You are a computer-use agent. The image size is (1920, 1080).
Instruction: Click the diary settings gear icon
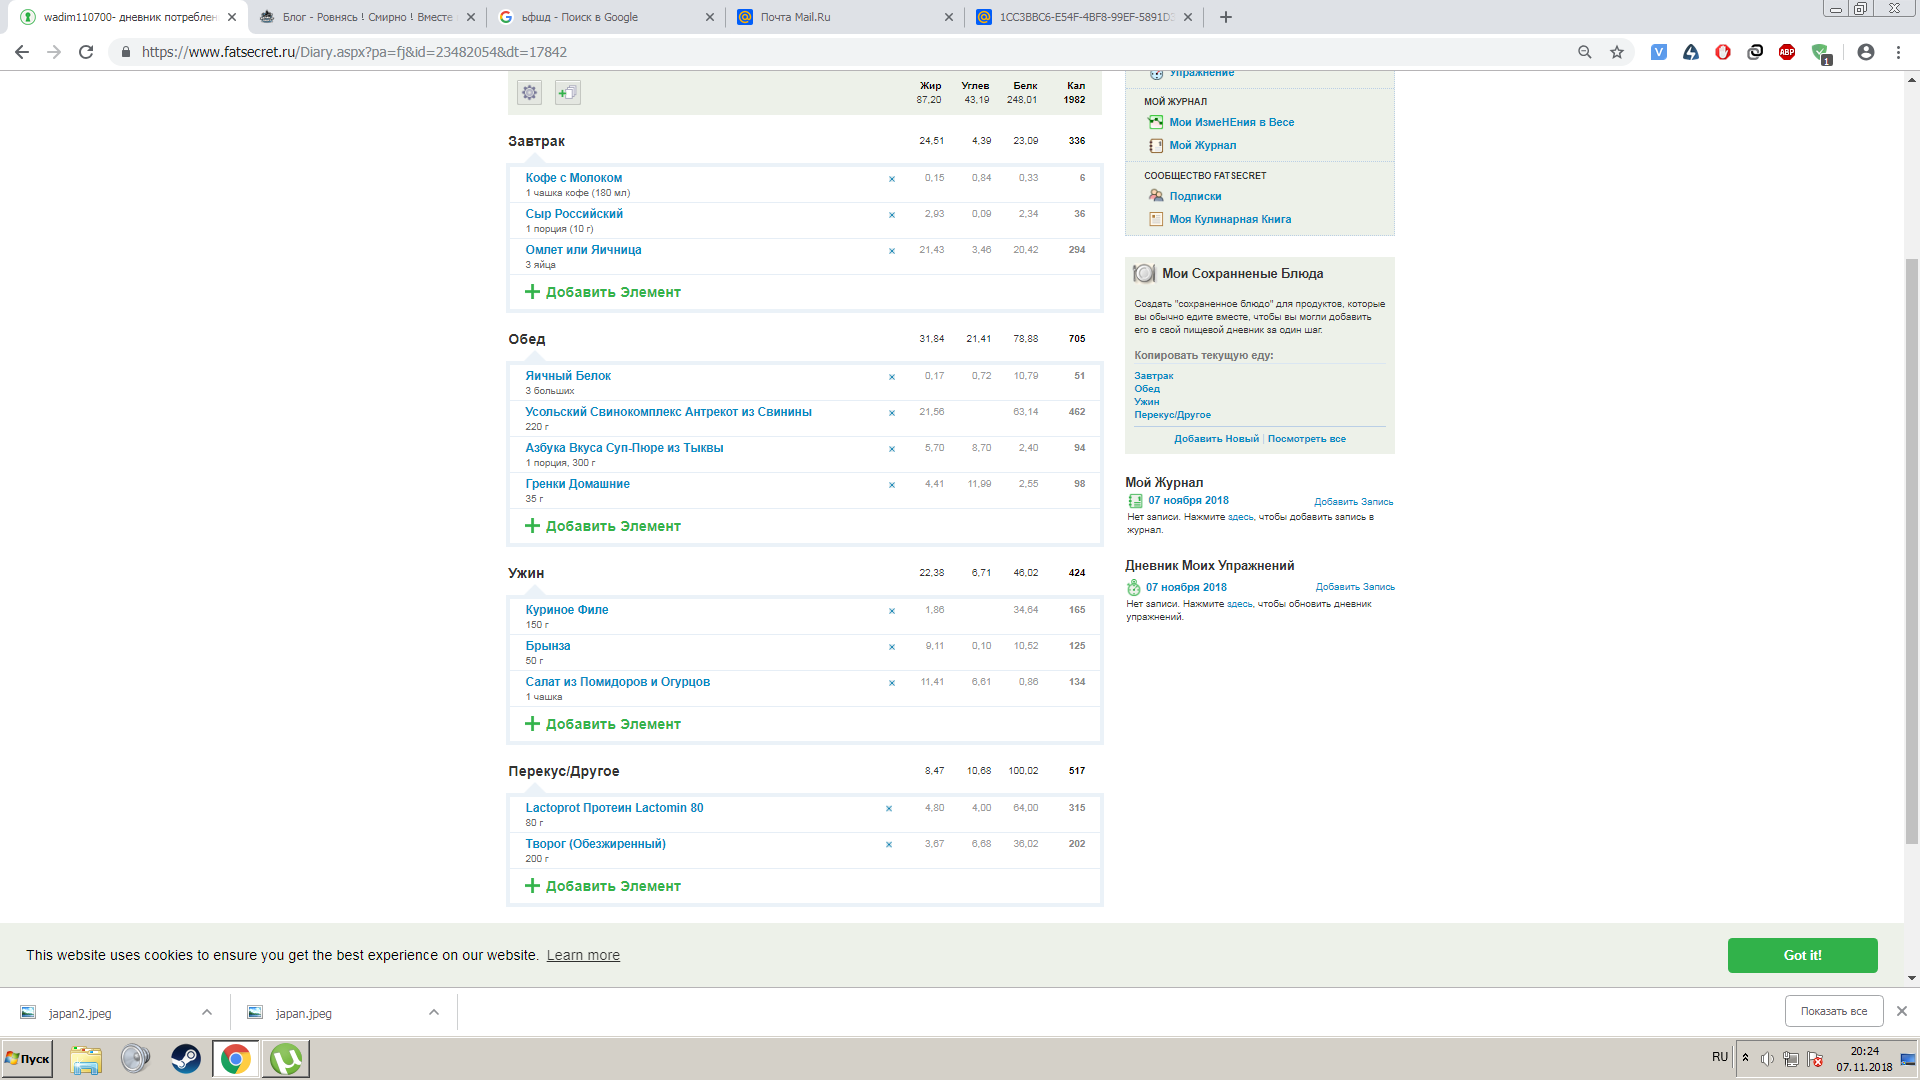[x=529, y=93]
